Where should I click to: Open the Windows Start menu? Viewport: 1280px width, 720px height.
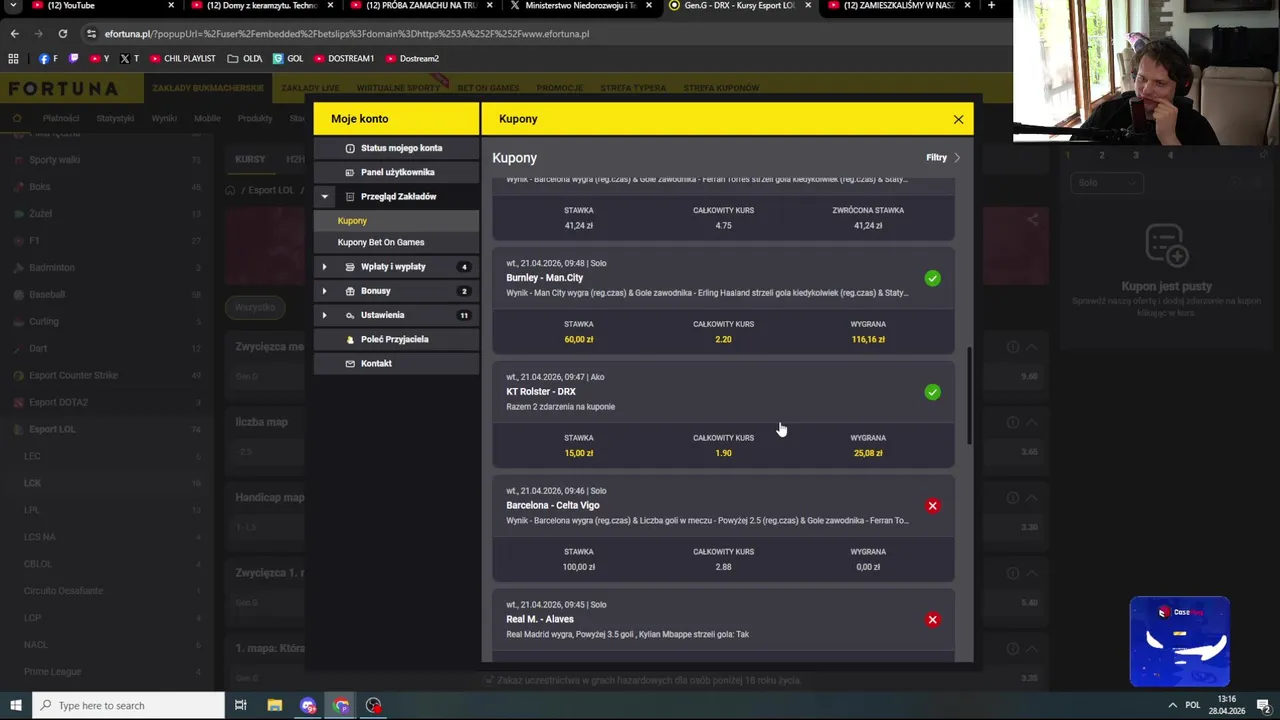point(15,705)
